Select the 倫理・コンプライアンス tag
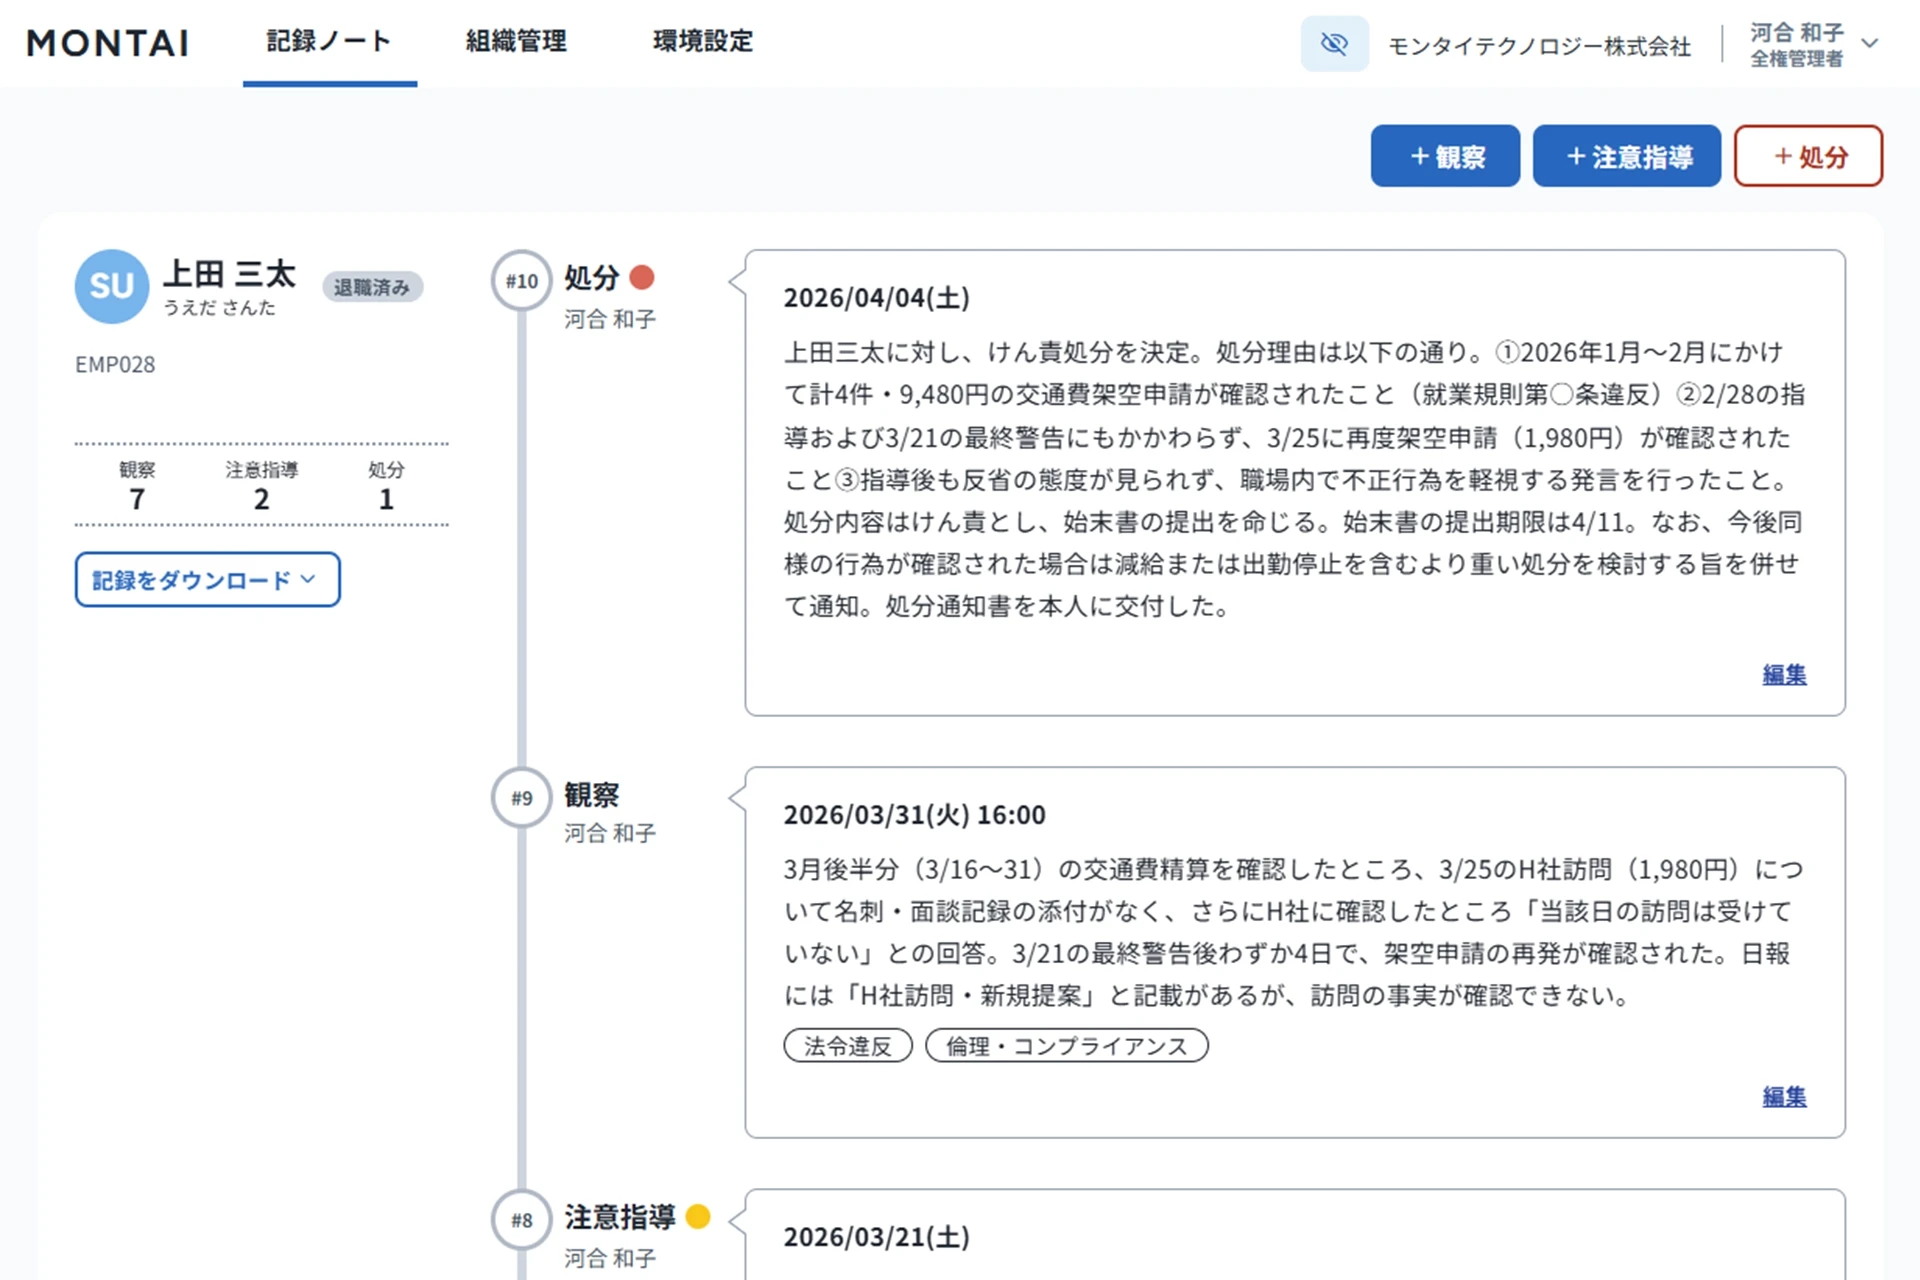1920x1280 pixels. (x=1066, y=1045)
